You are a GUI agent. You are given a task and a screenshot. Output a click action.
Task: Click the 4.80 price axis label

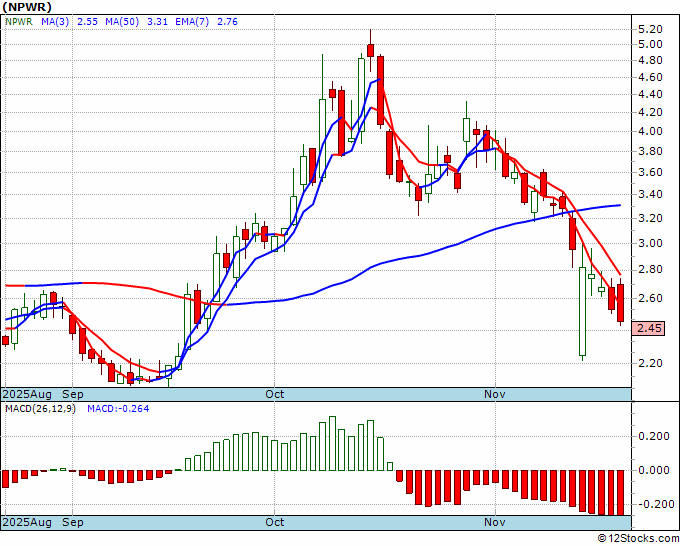650,60
